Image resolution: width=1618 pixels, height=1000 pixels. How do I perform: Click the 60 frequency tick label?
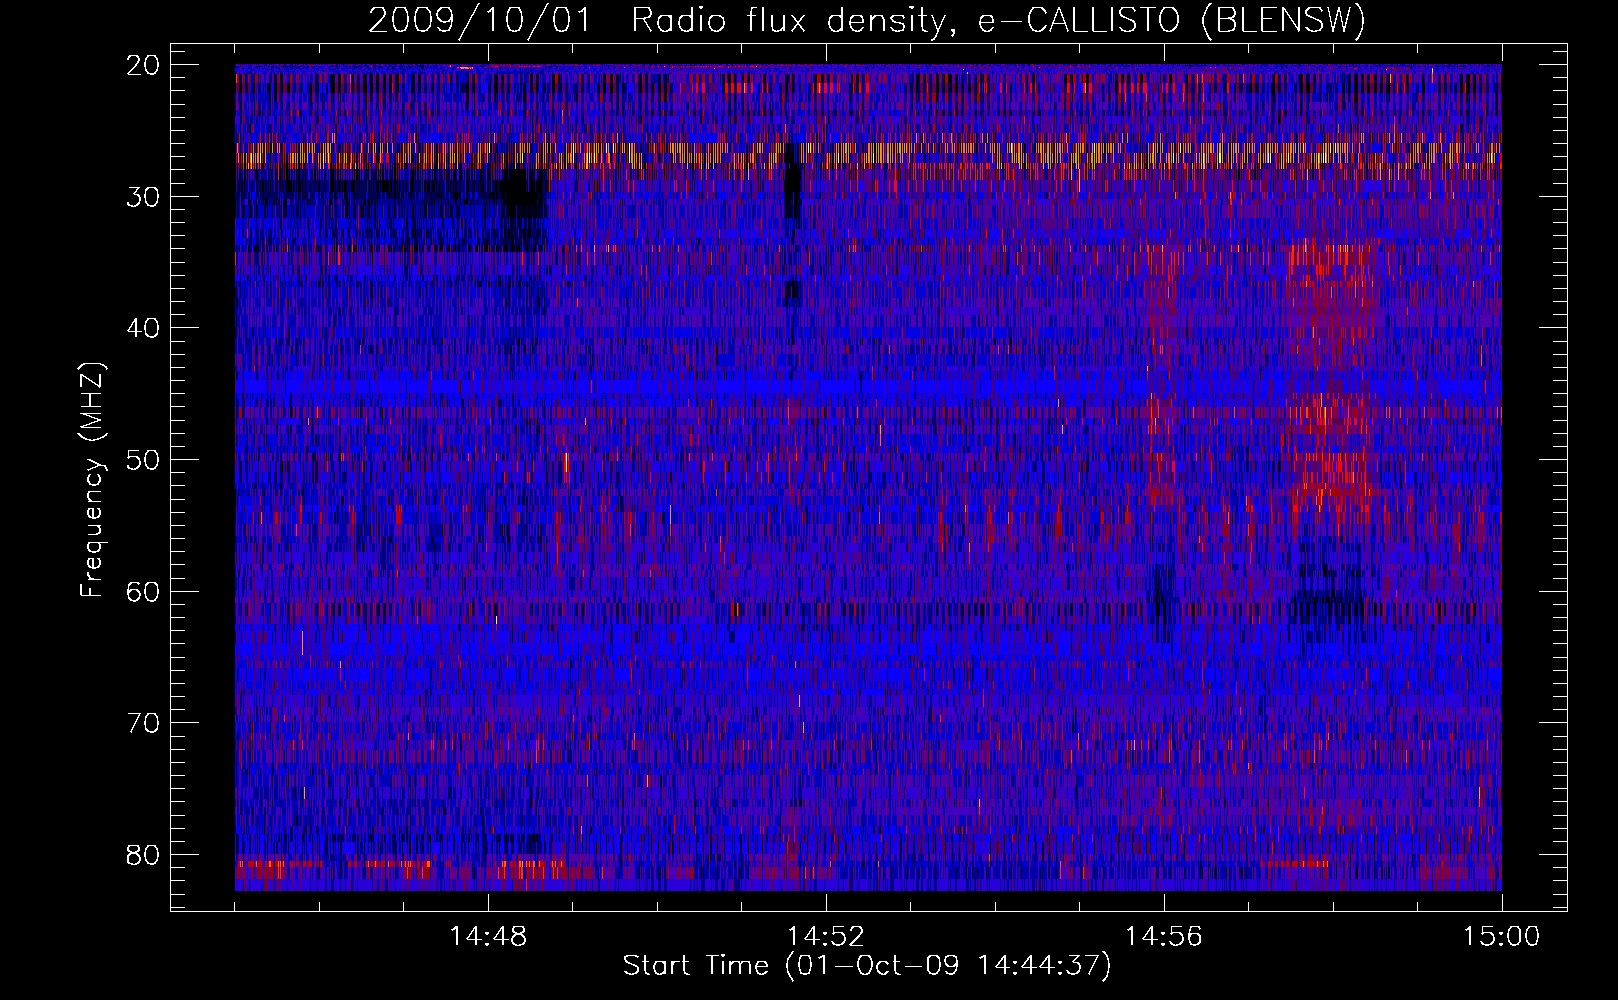(144, 591)
